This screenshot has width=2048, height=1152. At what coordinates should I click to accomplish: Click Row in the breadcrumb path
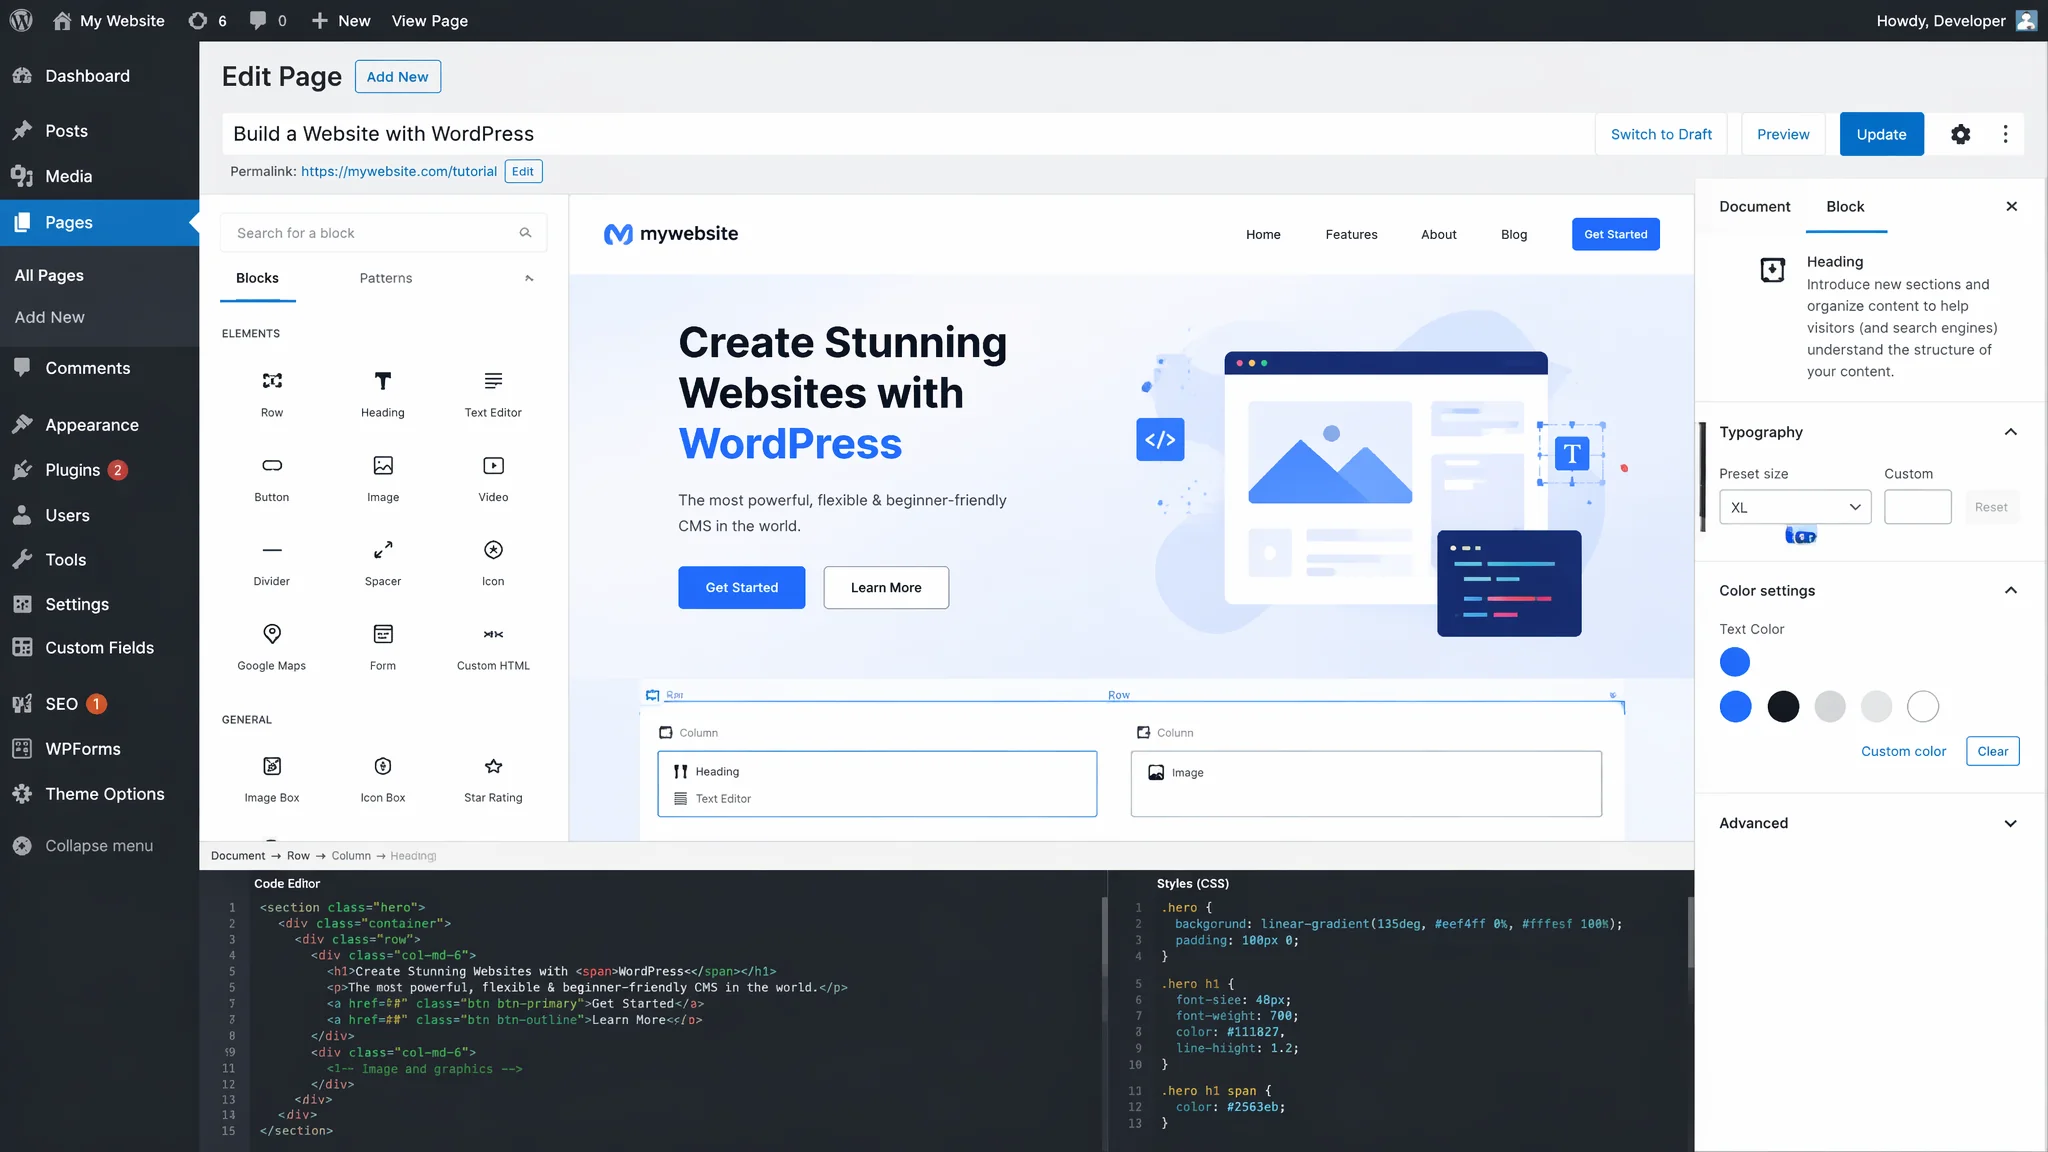click(298, 856)
